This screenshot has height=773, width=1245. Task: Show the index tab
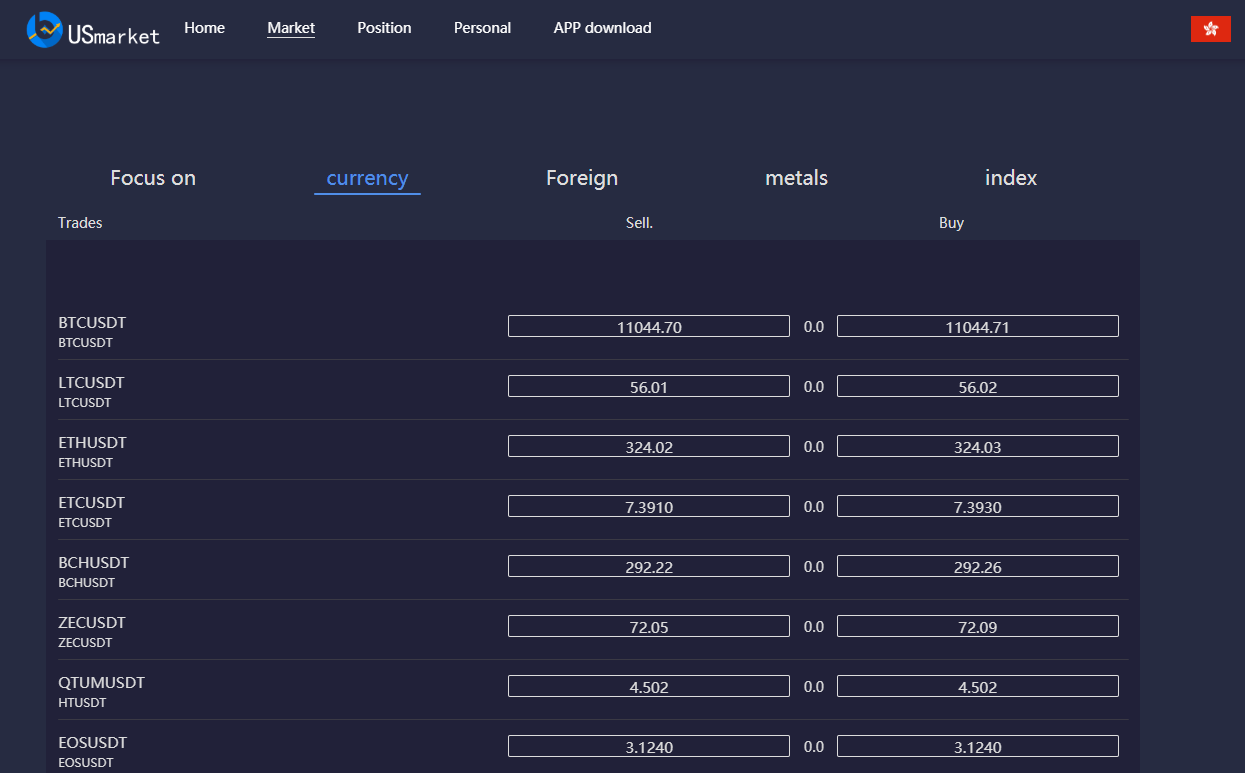point(1011,178)
